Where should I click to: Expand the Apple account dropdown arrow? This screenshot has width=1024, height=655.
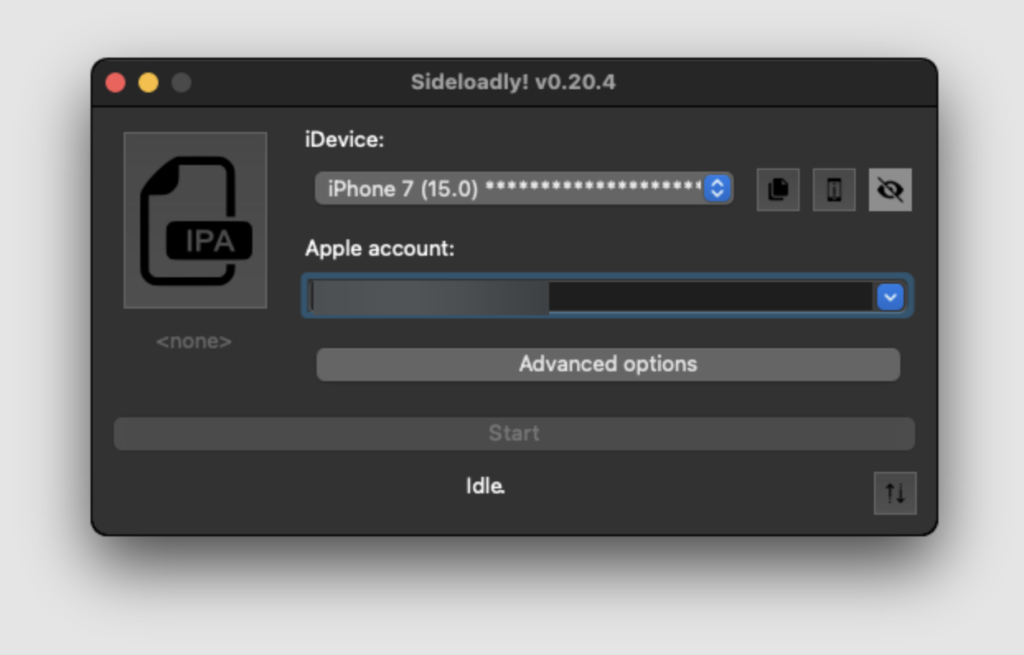point(890,297)
